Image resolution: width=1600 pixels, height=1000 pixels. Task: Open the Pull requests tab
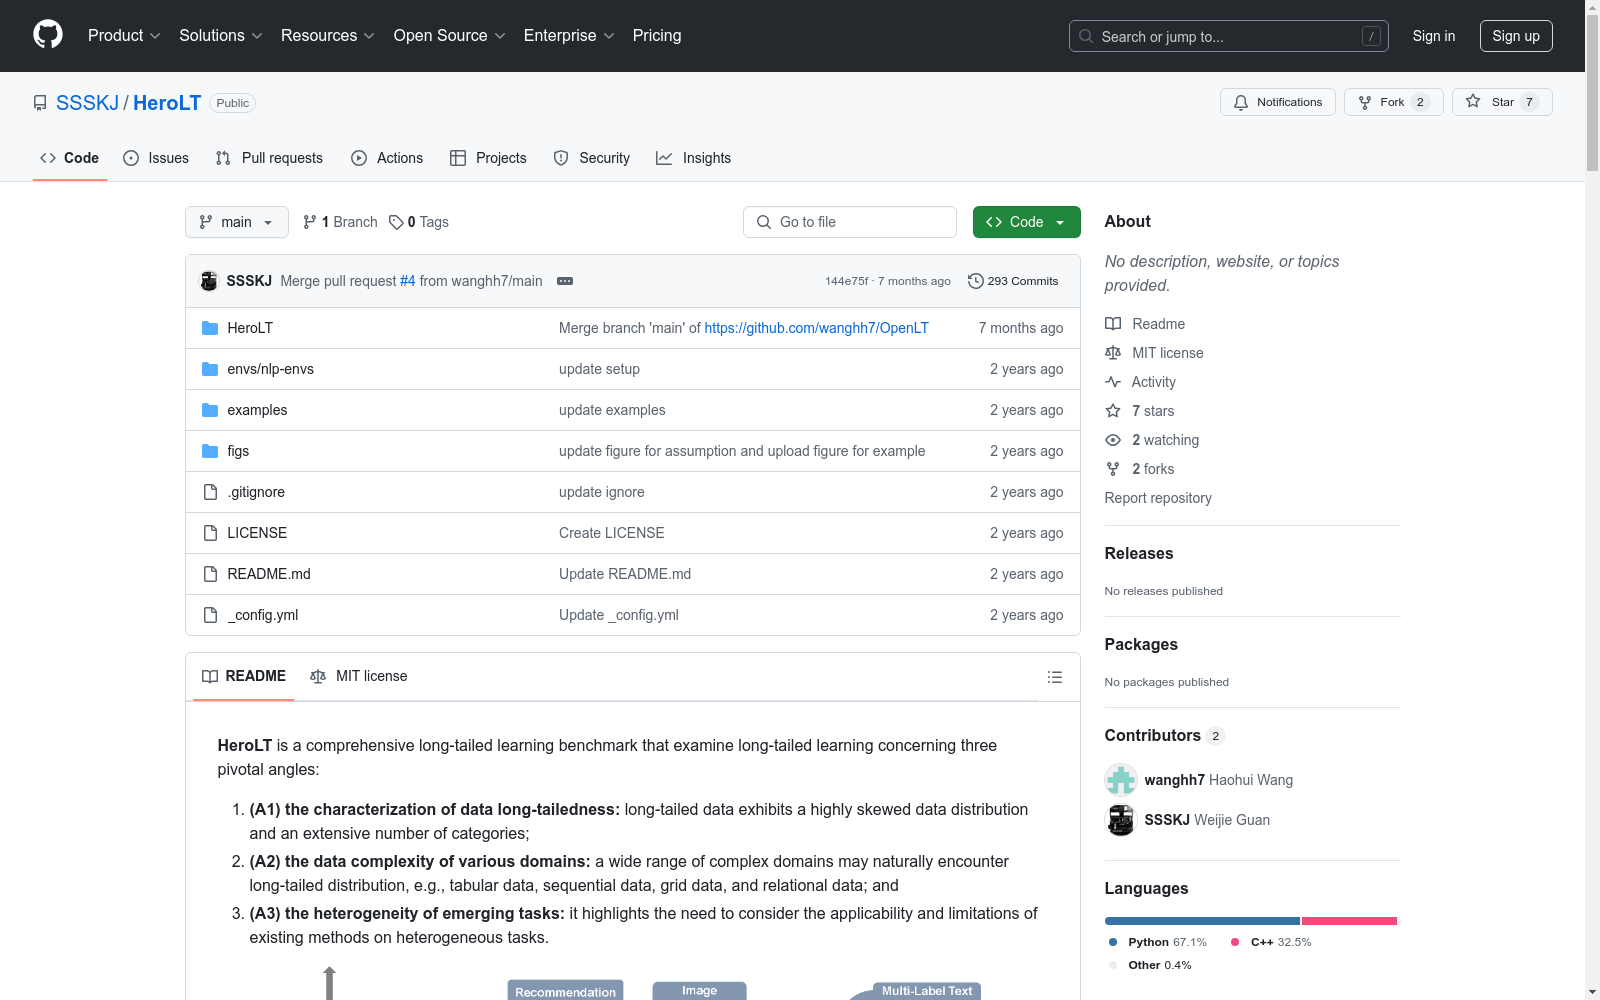coord(269,158)
